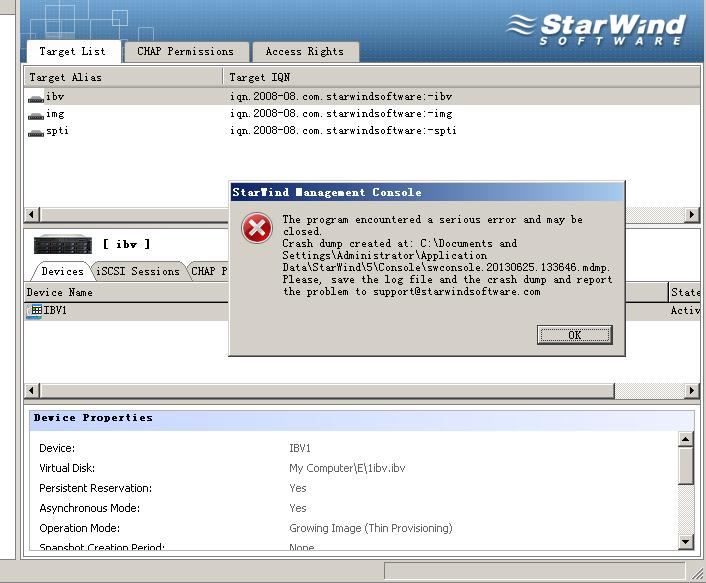
Task: Click the Device value IBV1 in properties
Action: pyautogui.click(x=299, y=448)
